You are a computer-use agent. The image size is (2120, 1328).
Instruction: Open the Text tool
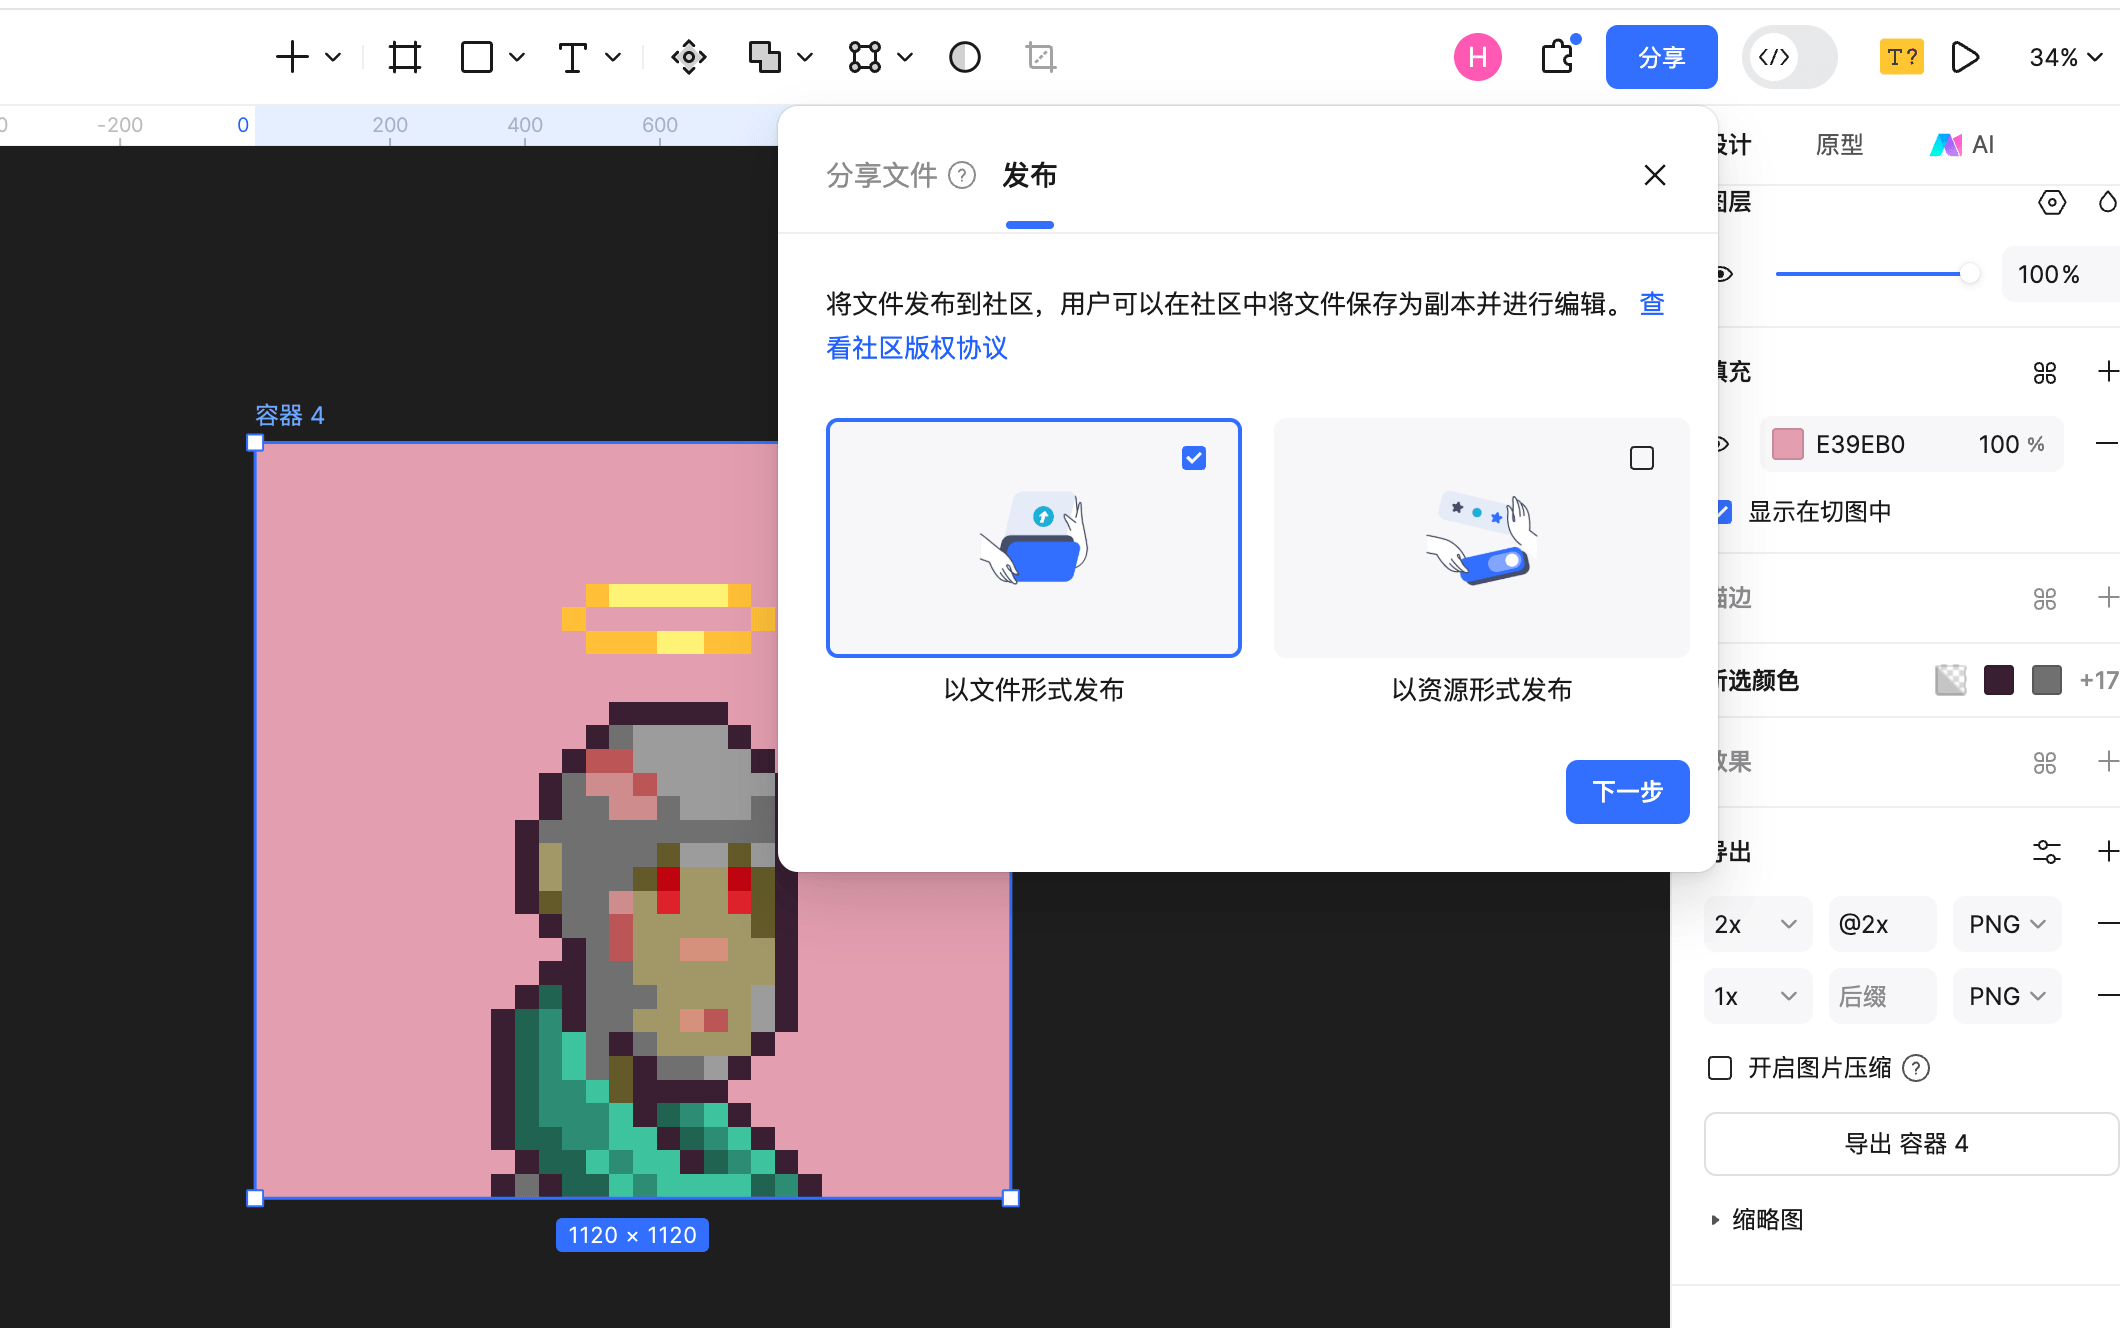[572, 57]
